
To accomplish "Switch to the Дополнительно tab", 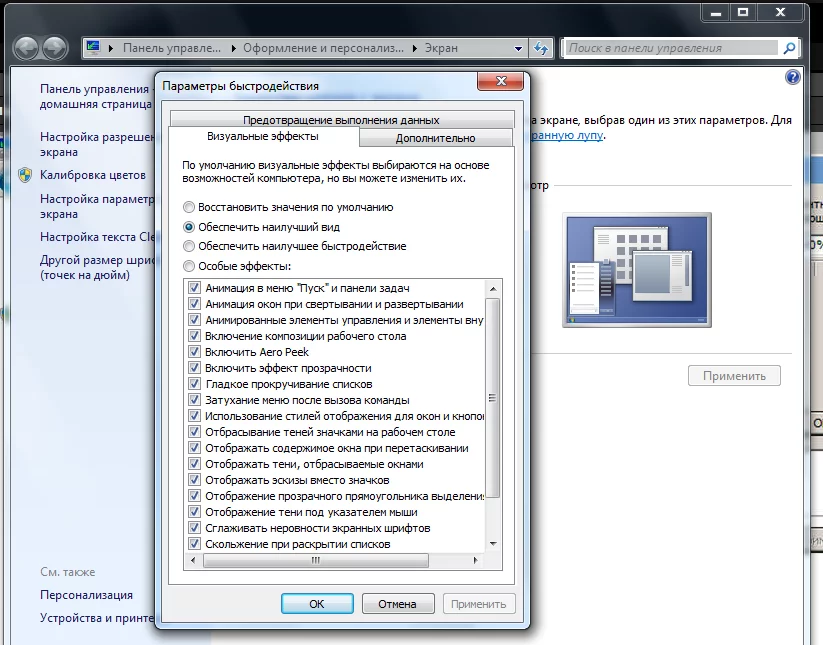I will click(x=436, y=138).
